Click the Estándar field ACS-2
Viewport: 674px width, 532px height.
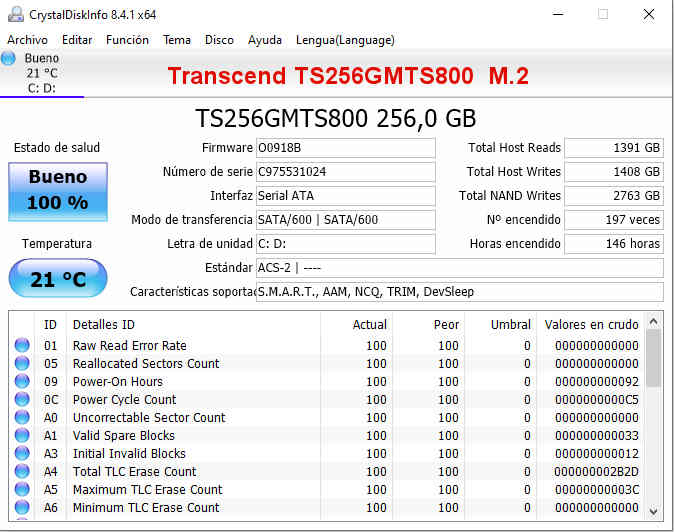[x=460, y=268]
